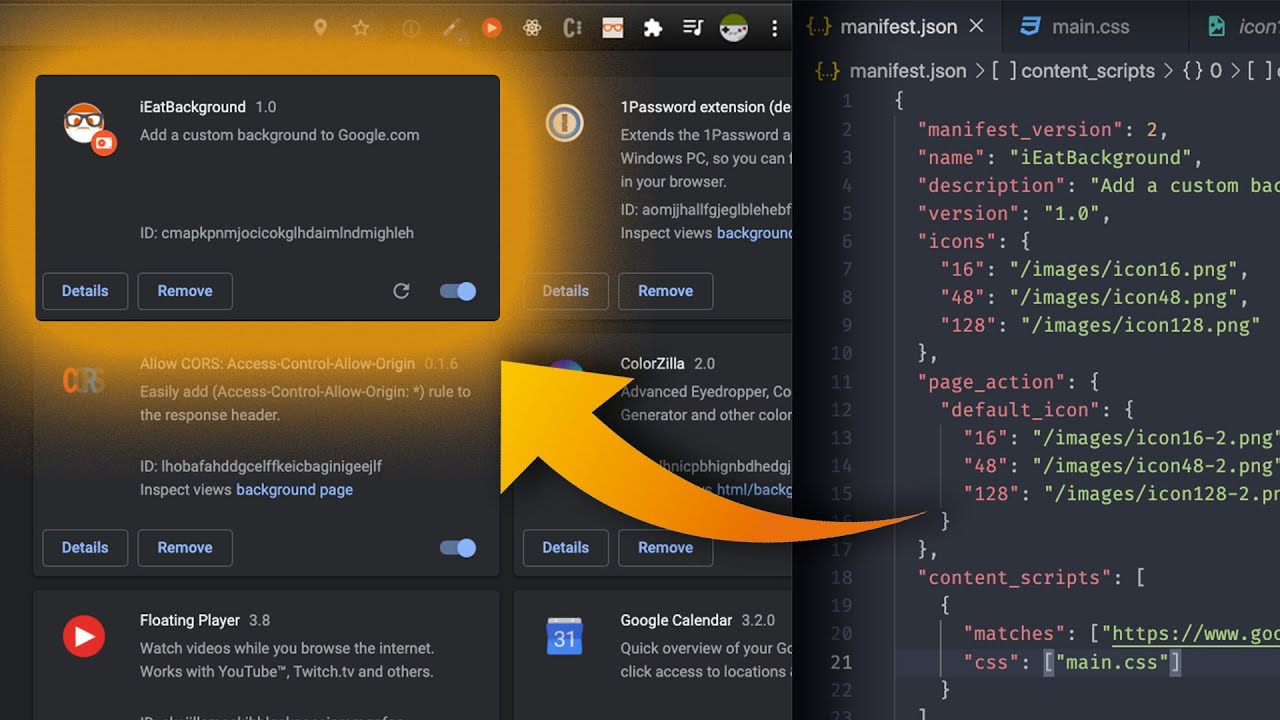Open Details for the iEatBackground extension
Image resolution: width=1280 pixels, height=720 pixels.
pyautogui.click(x=85, y=290)
